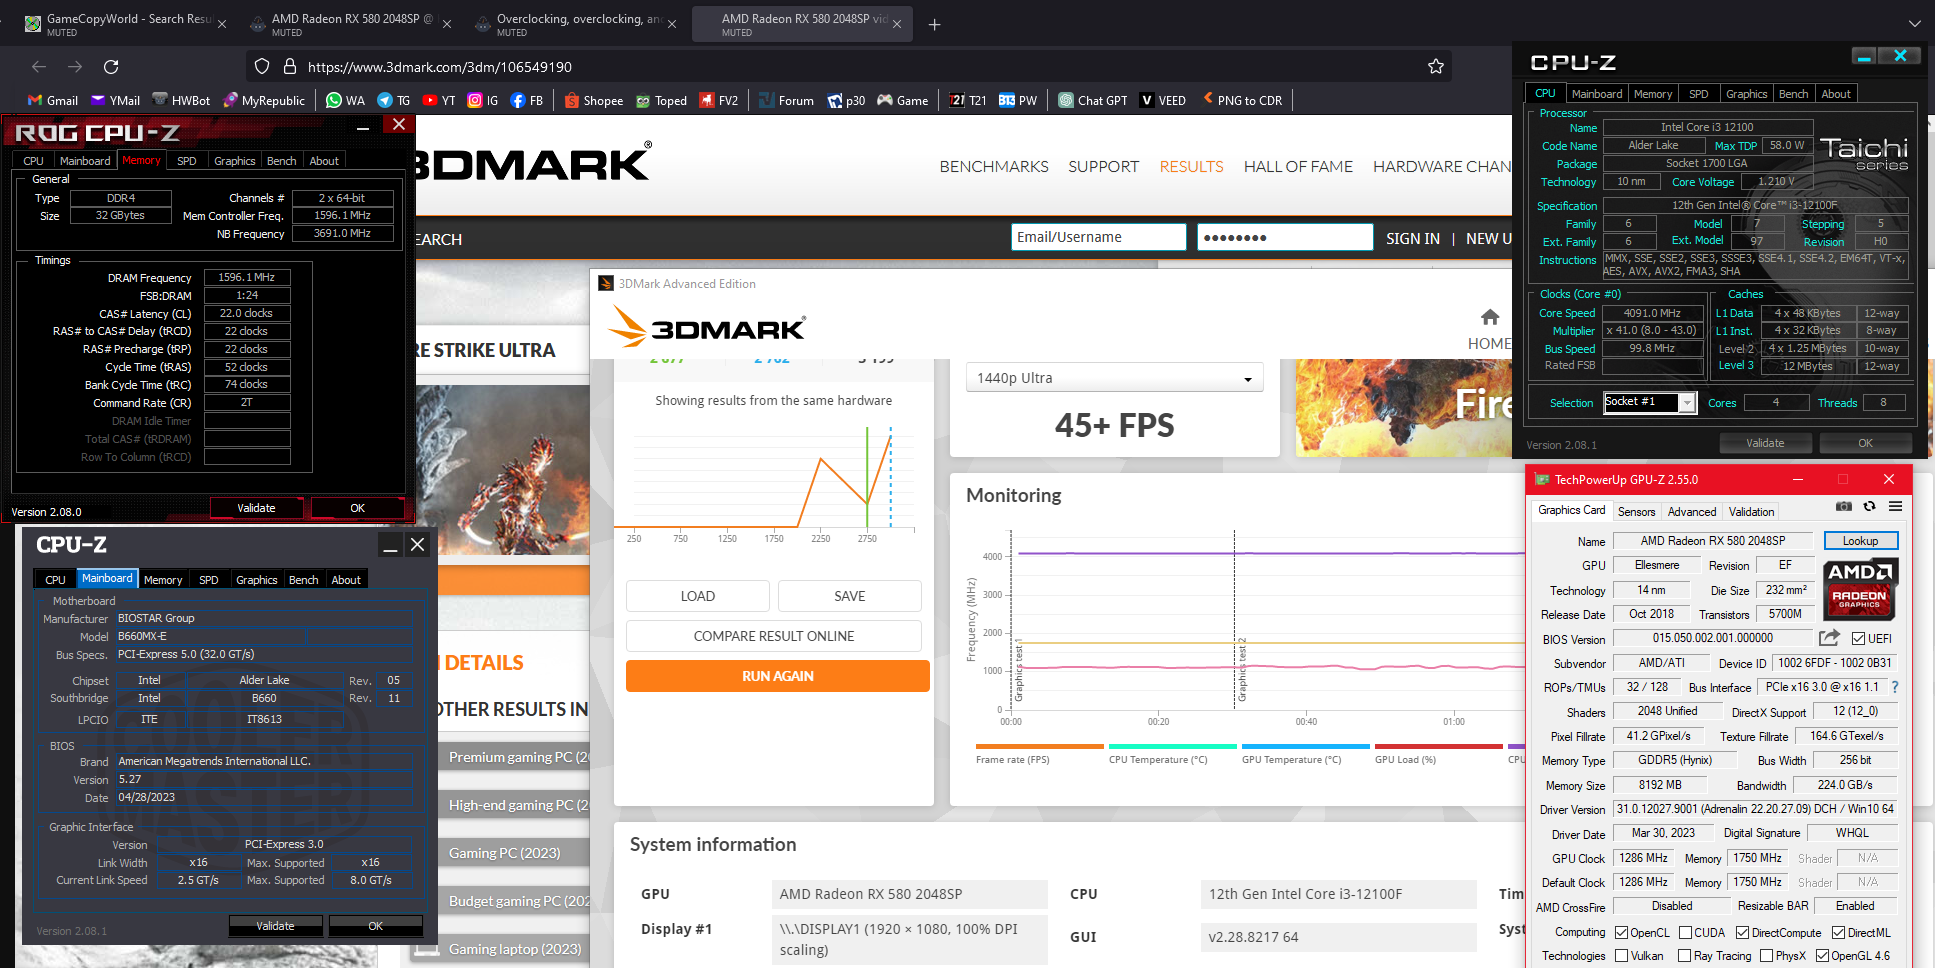
Task: Click SIGN IN link on 3DMark site
Action: click(1413, 239)
